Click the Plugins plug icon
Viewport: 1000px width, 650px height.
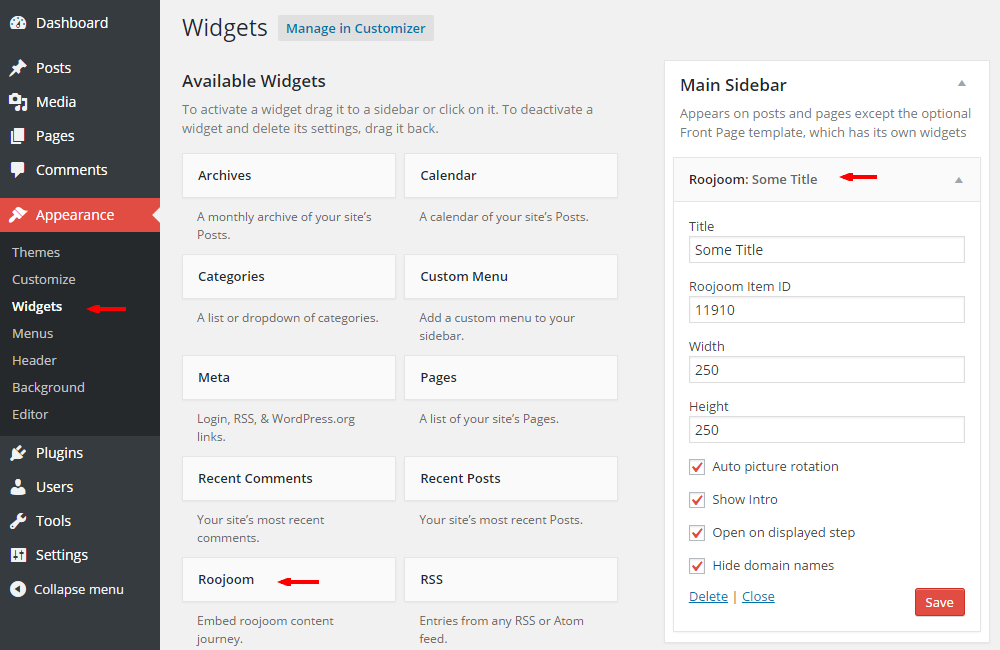[18, 453]
